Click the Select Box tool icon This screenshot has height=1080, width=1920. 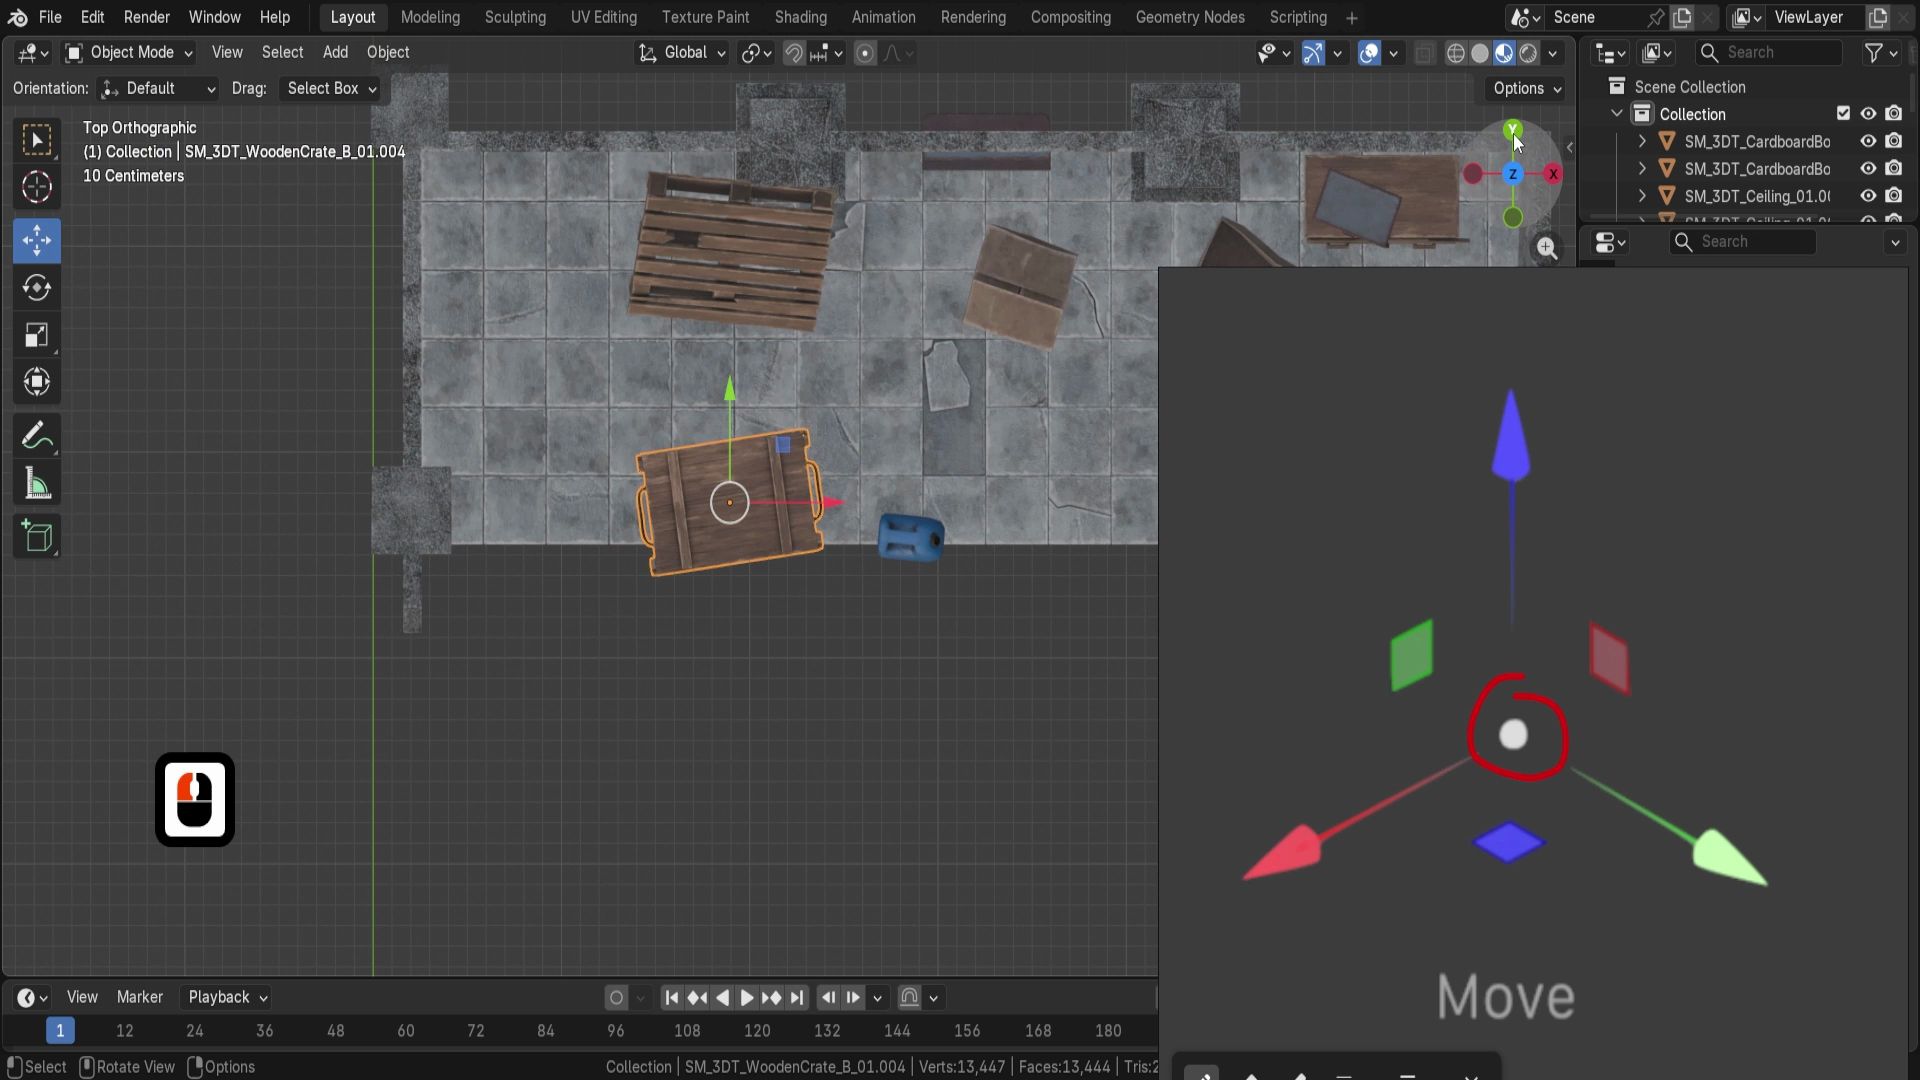point(37,140)
